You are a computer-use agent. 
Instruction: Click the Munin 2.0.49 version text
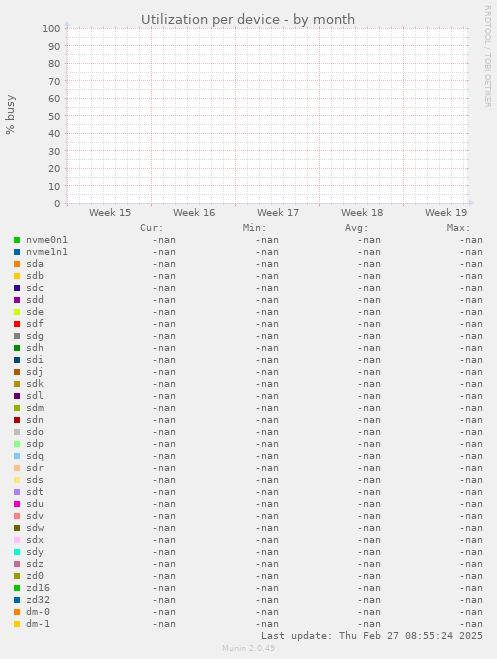coord(249,648)
